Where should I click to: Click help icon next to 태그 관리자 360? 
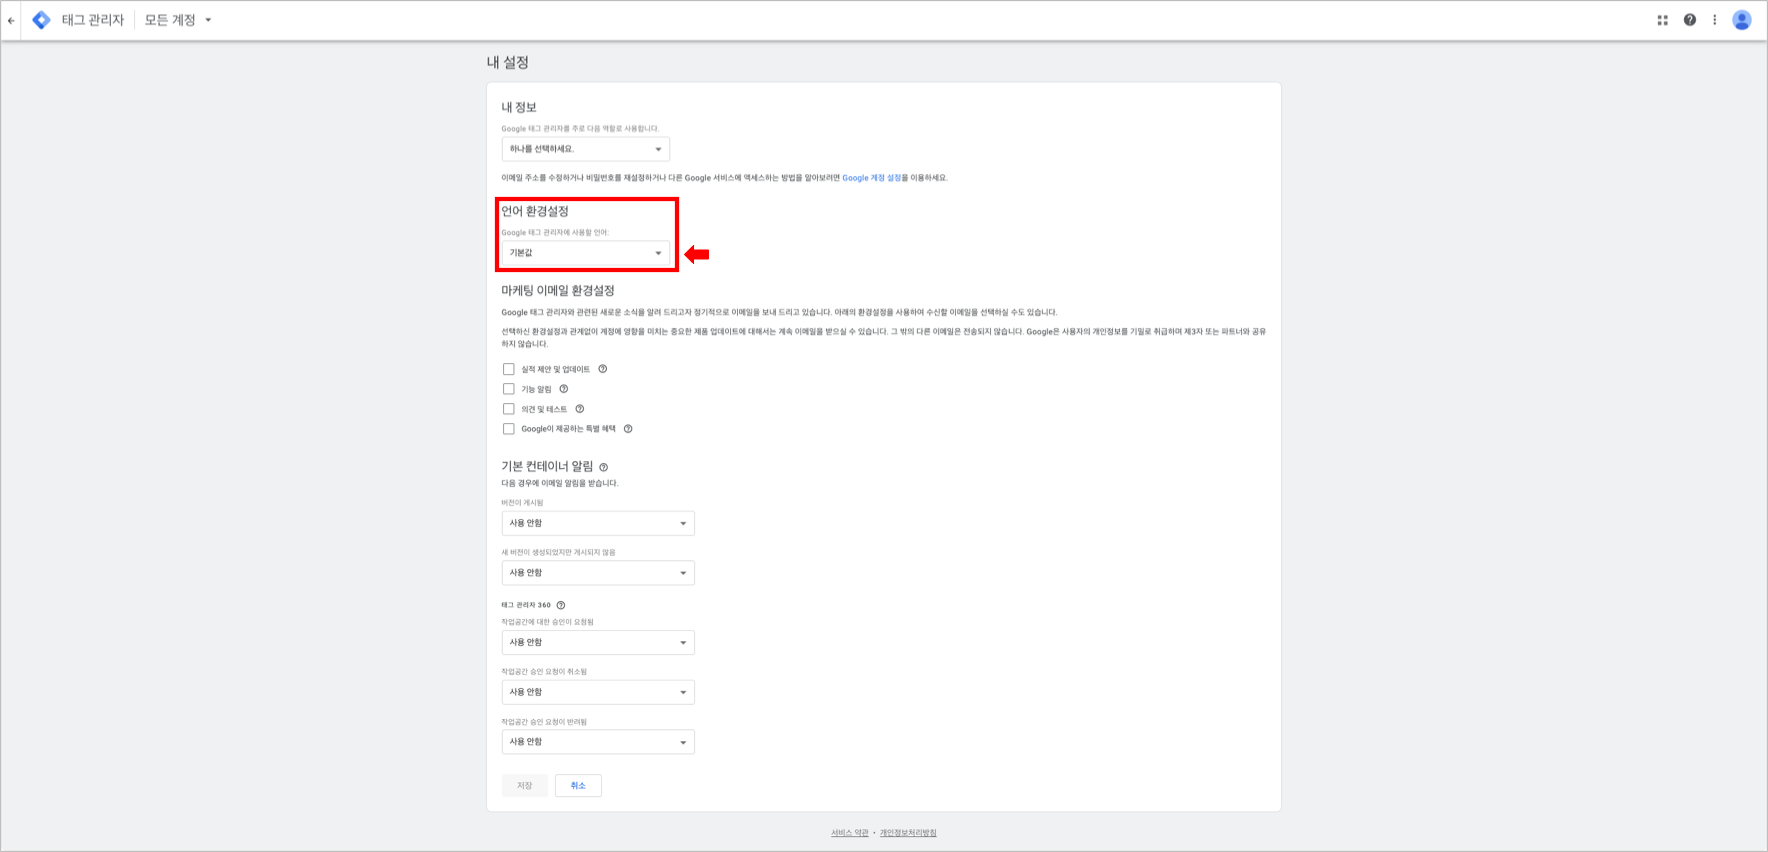tap(561, 605)
